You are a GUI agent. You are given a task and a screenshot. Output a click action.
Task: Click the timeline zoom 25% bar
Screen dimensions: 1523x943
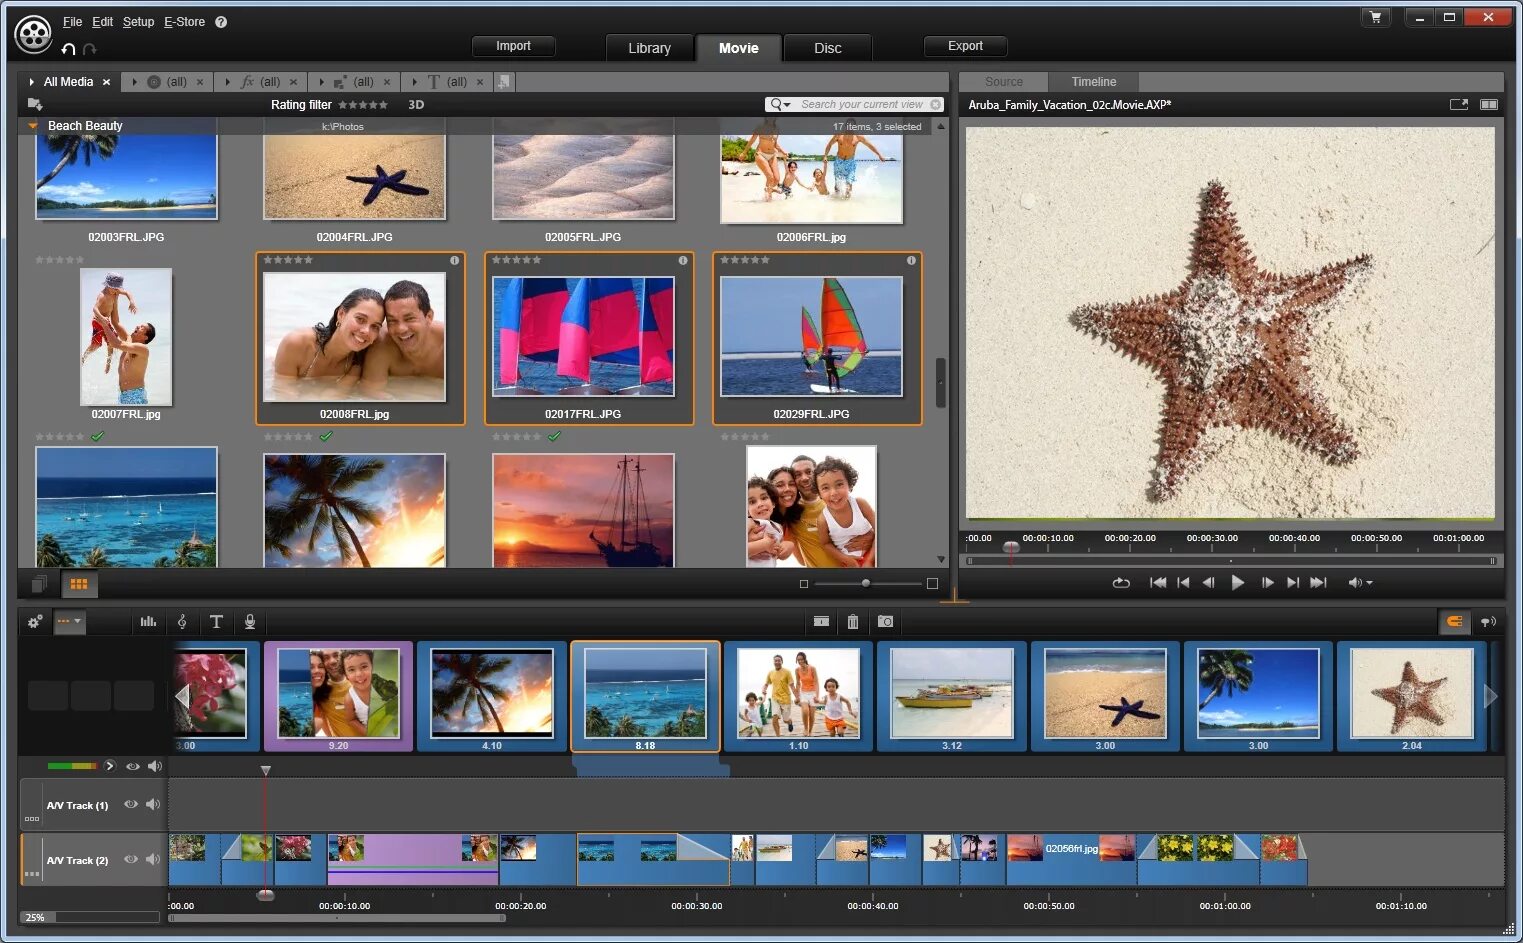[x=89, y=917]
